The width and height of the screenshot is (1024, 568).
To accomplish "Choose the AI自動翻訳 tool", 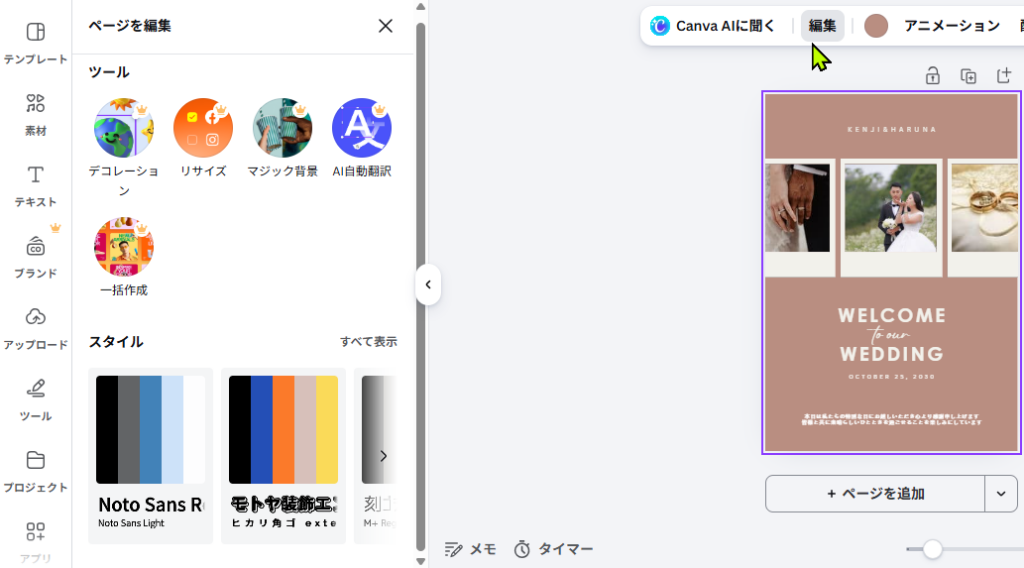I will [x=362, y=138].
